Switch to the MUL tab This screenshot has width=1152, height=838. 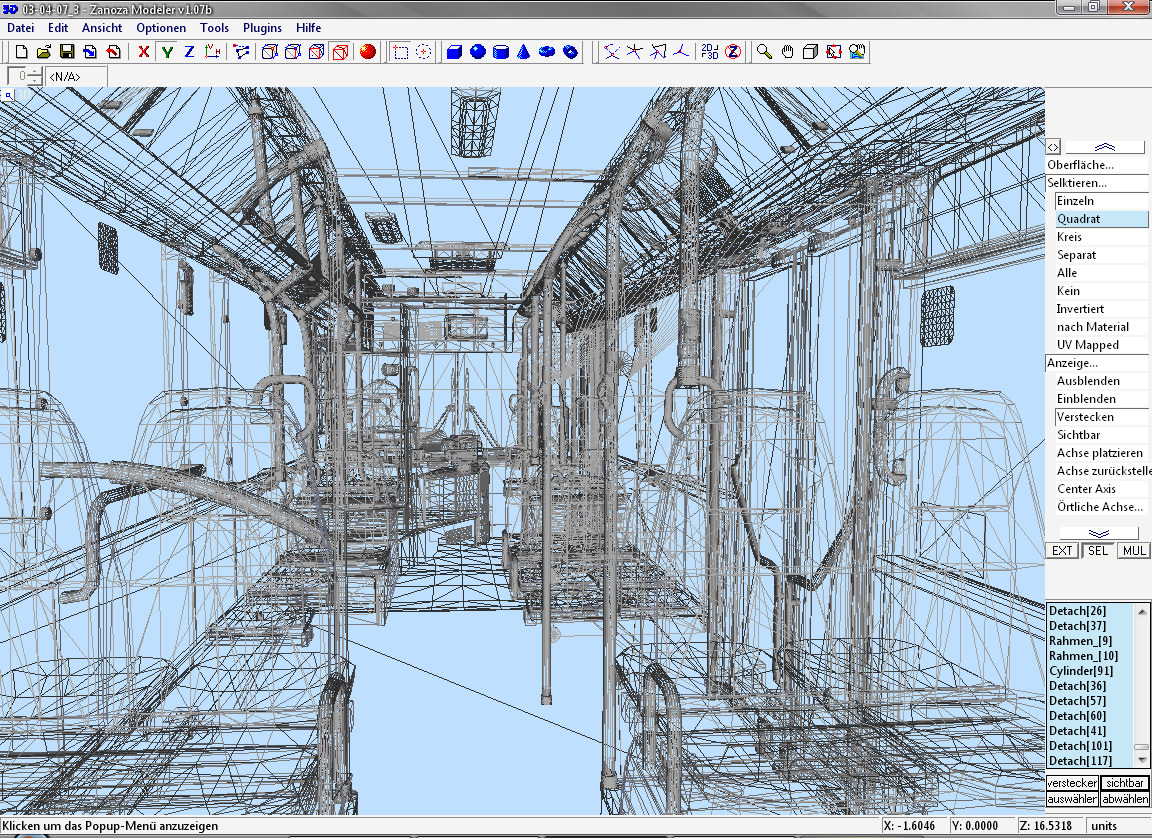click(1134, 551)
